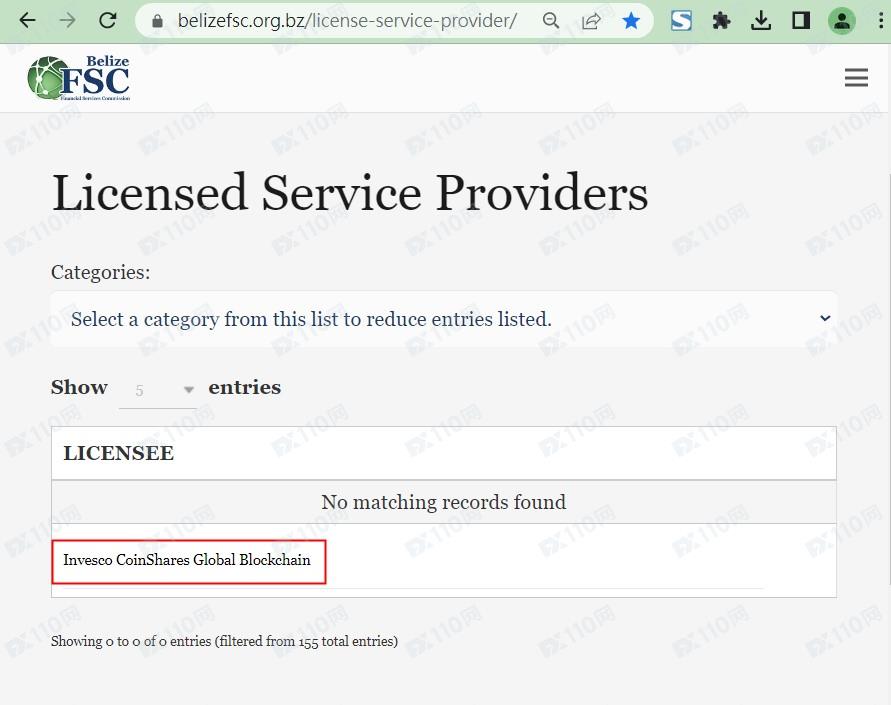
Task: Change the Show entries count dropdown
Action: [158, 390]
